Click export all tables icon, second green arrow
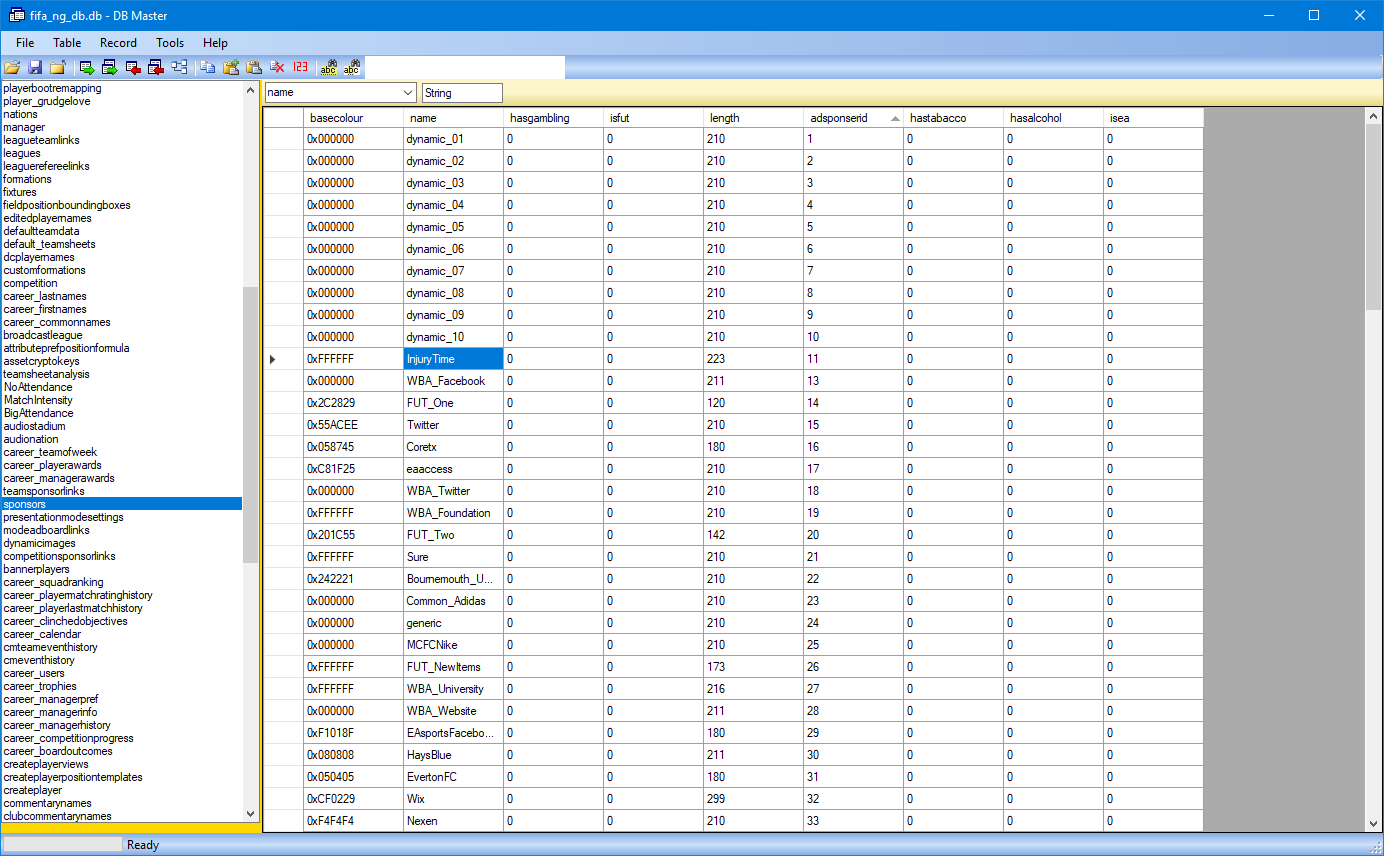The height and width of the screenshot is (856, 1384). click(x=110, y=68)
